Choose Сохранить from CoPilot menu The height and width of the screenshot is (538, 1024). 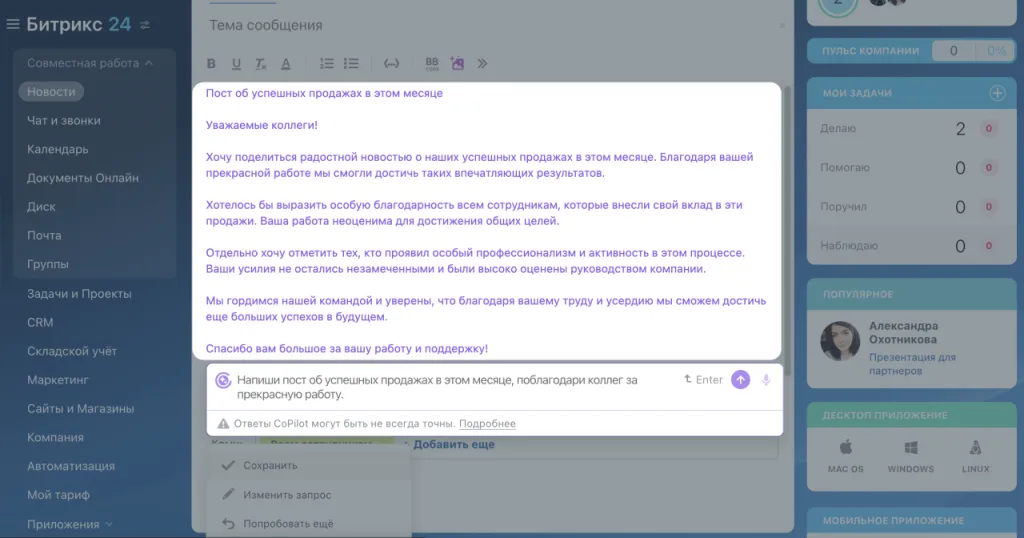coord(270,465)
